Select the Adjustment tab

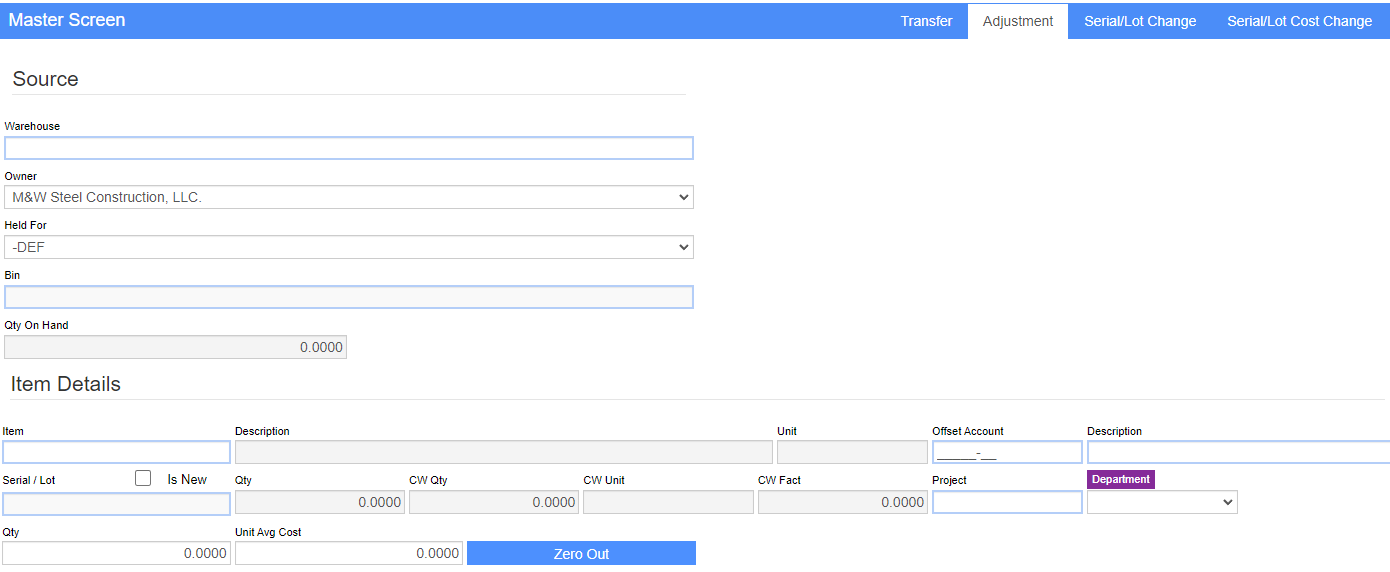(x=1018, y=21)
